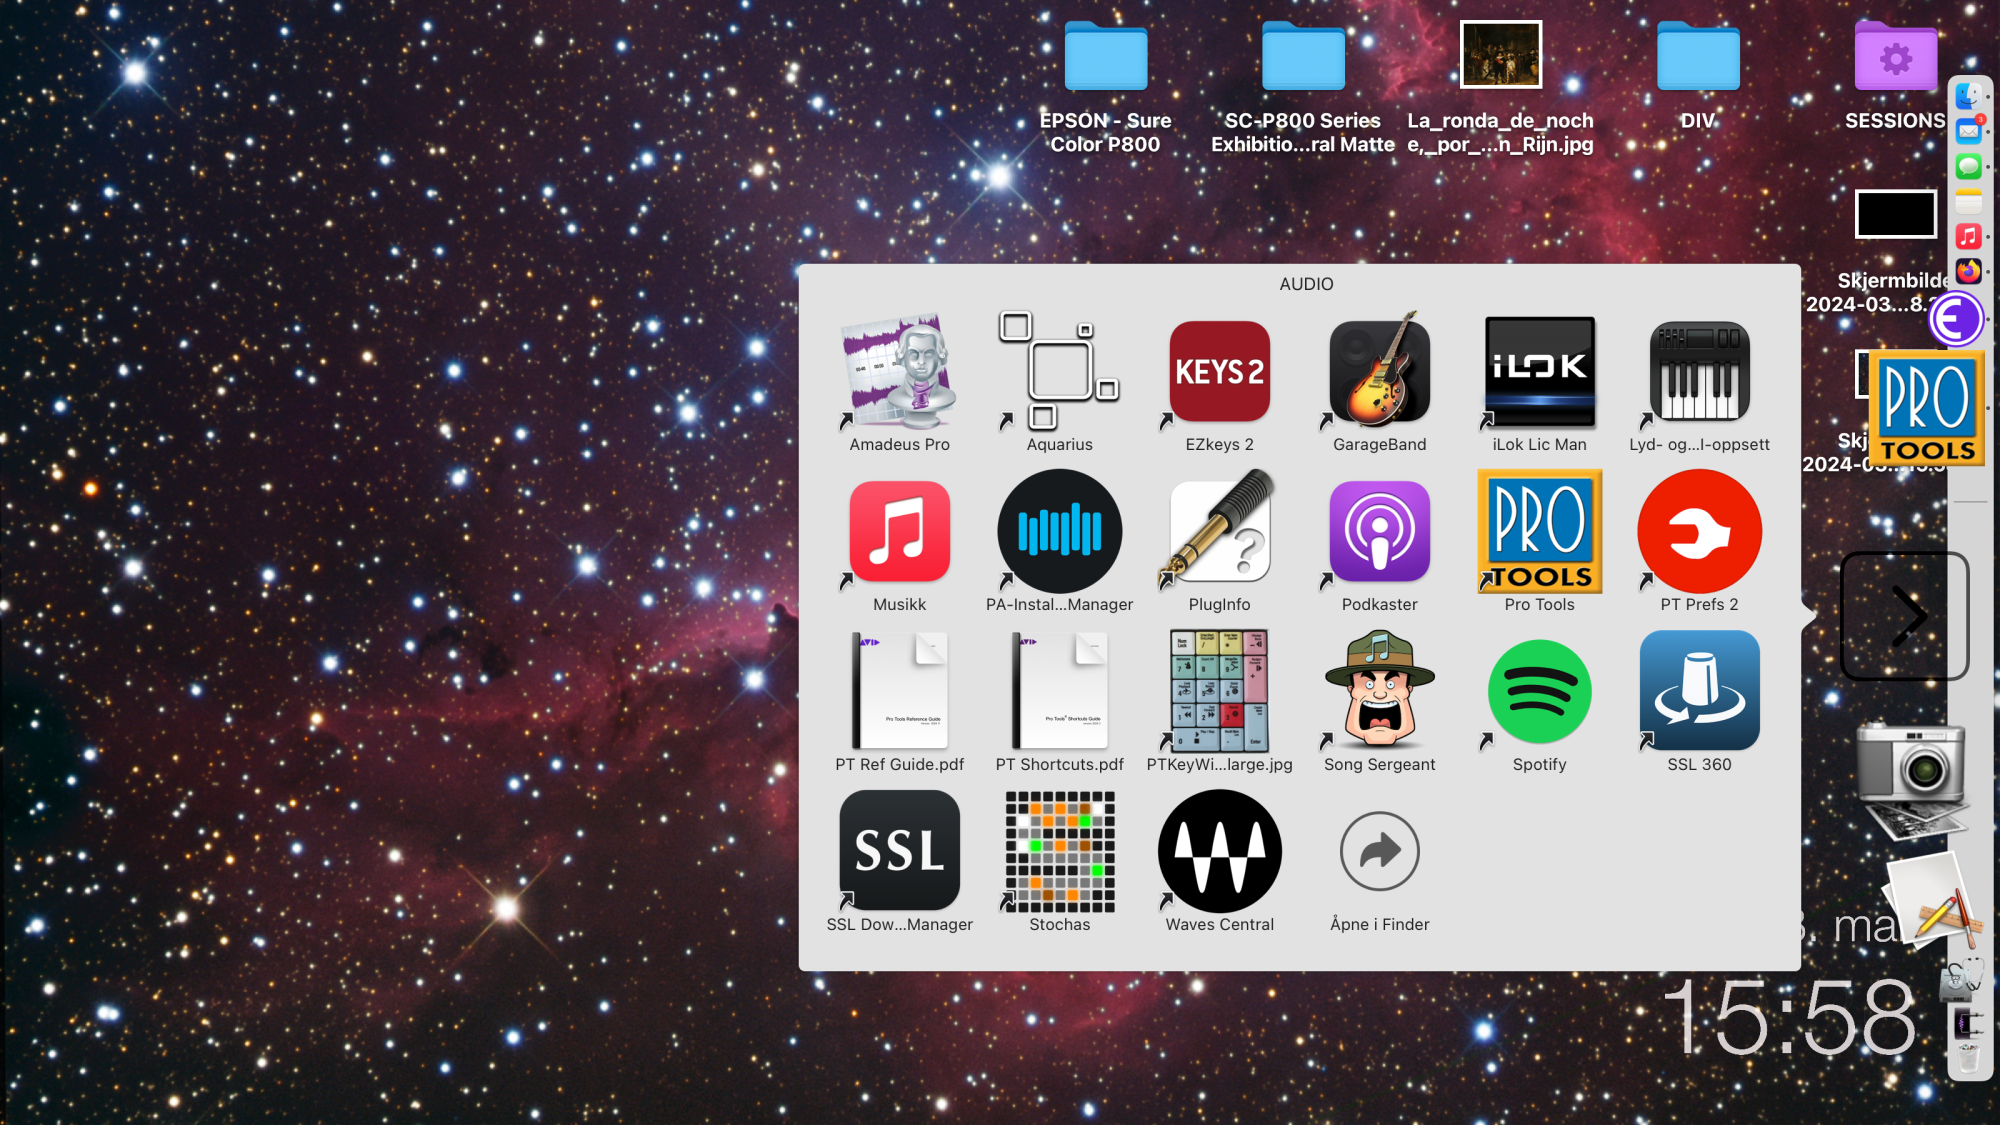This screenshot has height=1125, width=2000.
Task: Open Trash in the Dock
Action: coord(1968,1058)
